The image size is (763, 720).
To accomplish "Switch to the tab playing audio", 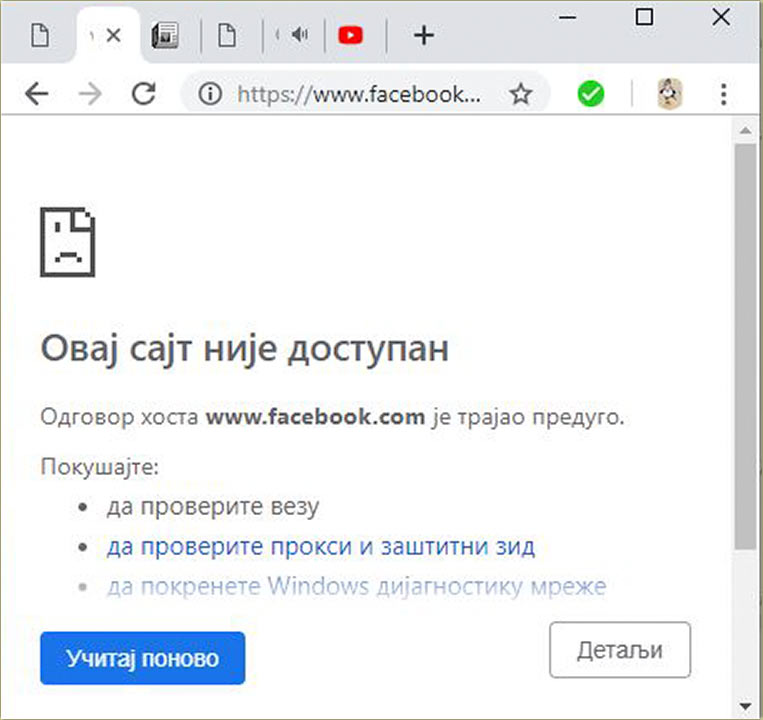I will tap(297, 36).
